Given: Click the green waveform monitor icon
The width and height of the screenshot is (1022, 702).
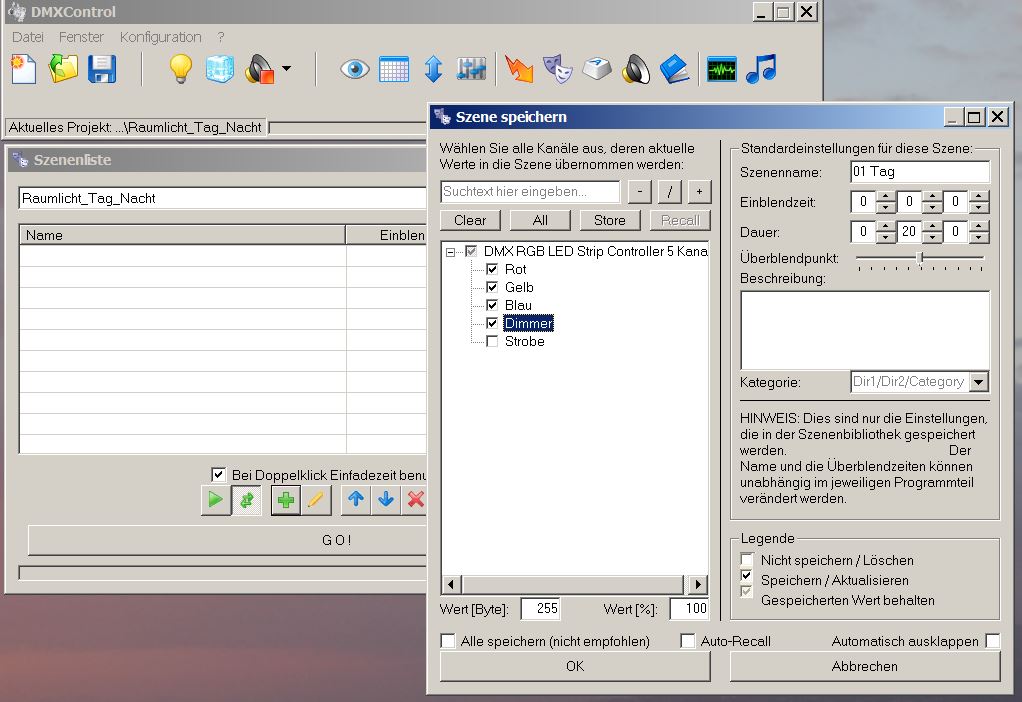Looking at the screenshot, I should tap(721, 69).
